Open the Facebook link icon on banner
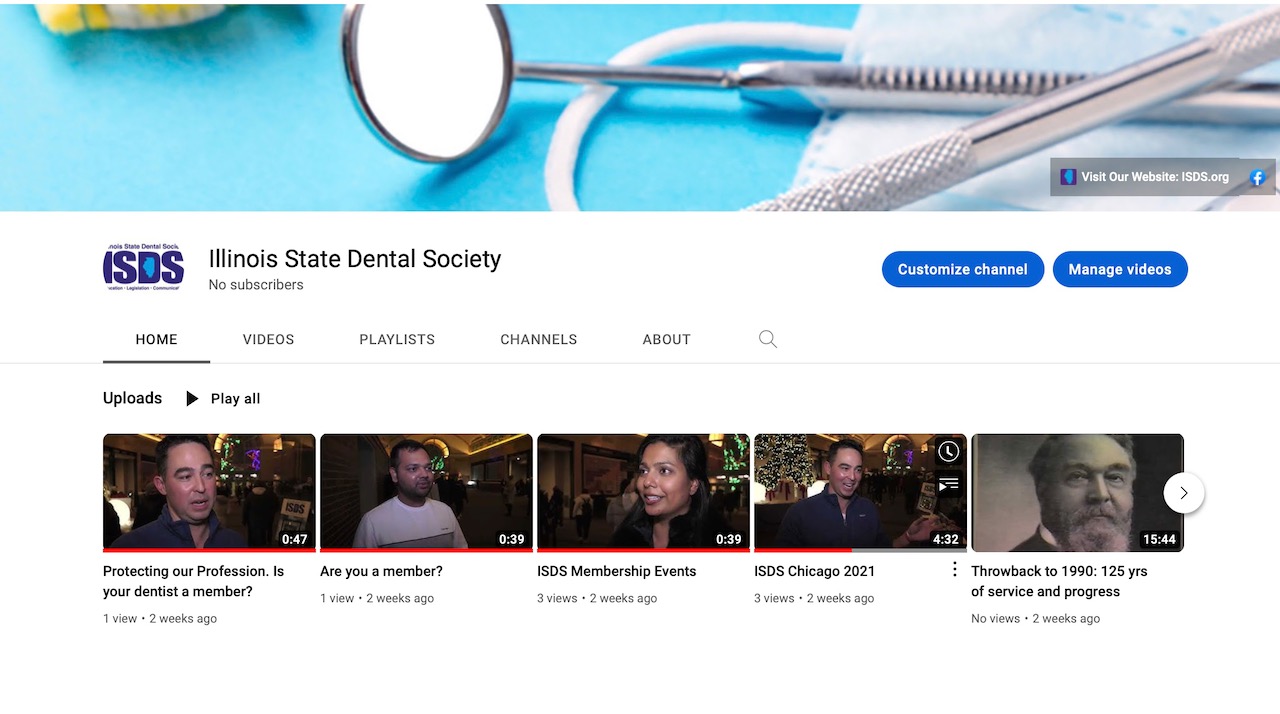The height and width of the screenshot is (714, 1280). [1258, 178]
